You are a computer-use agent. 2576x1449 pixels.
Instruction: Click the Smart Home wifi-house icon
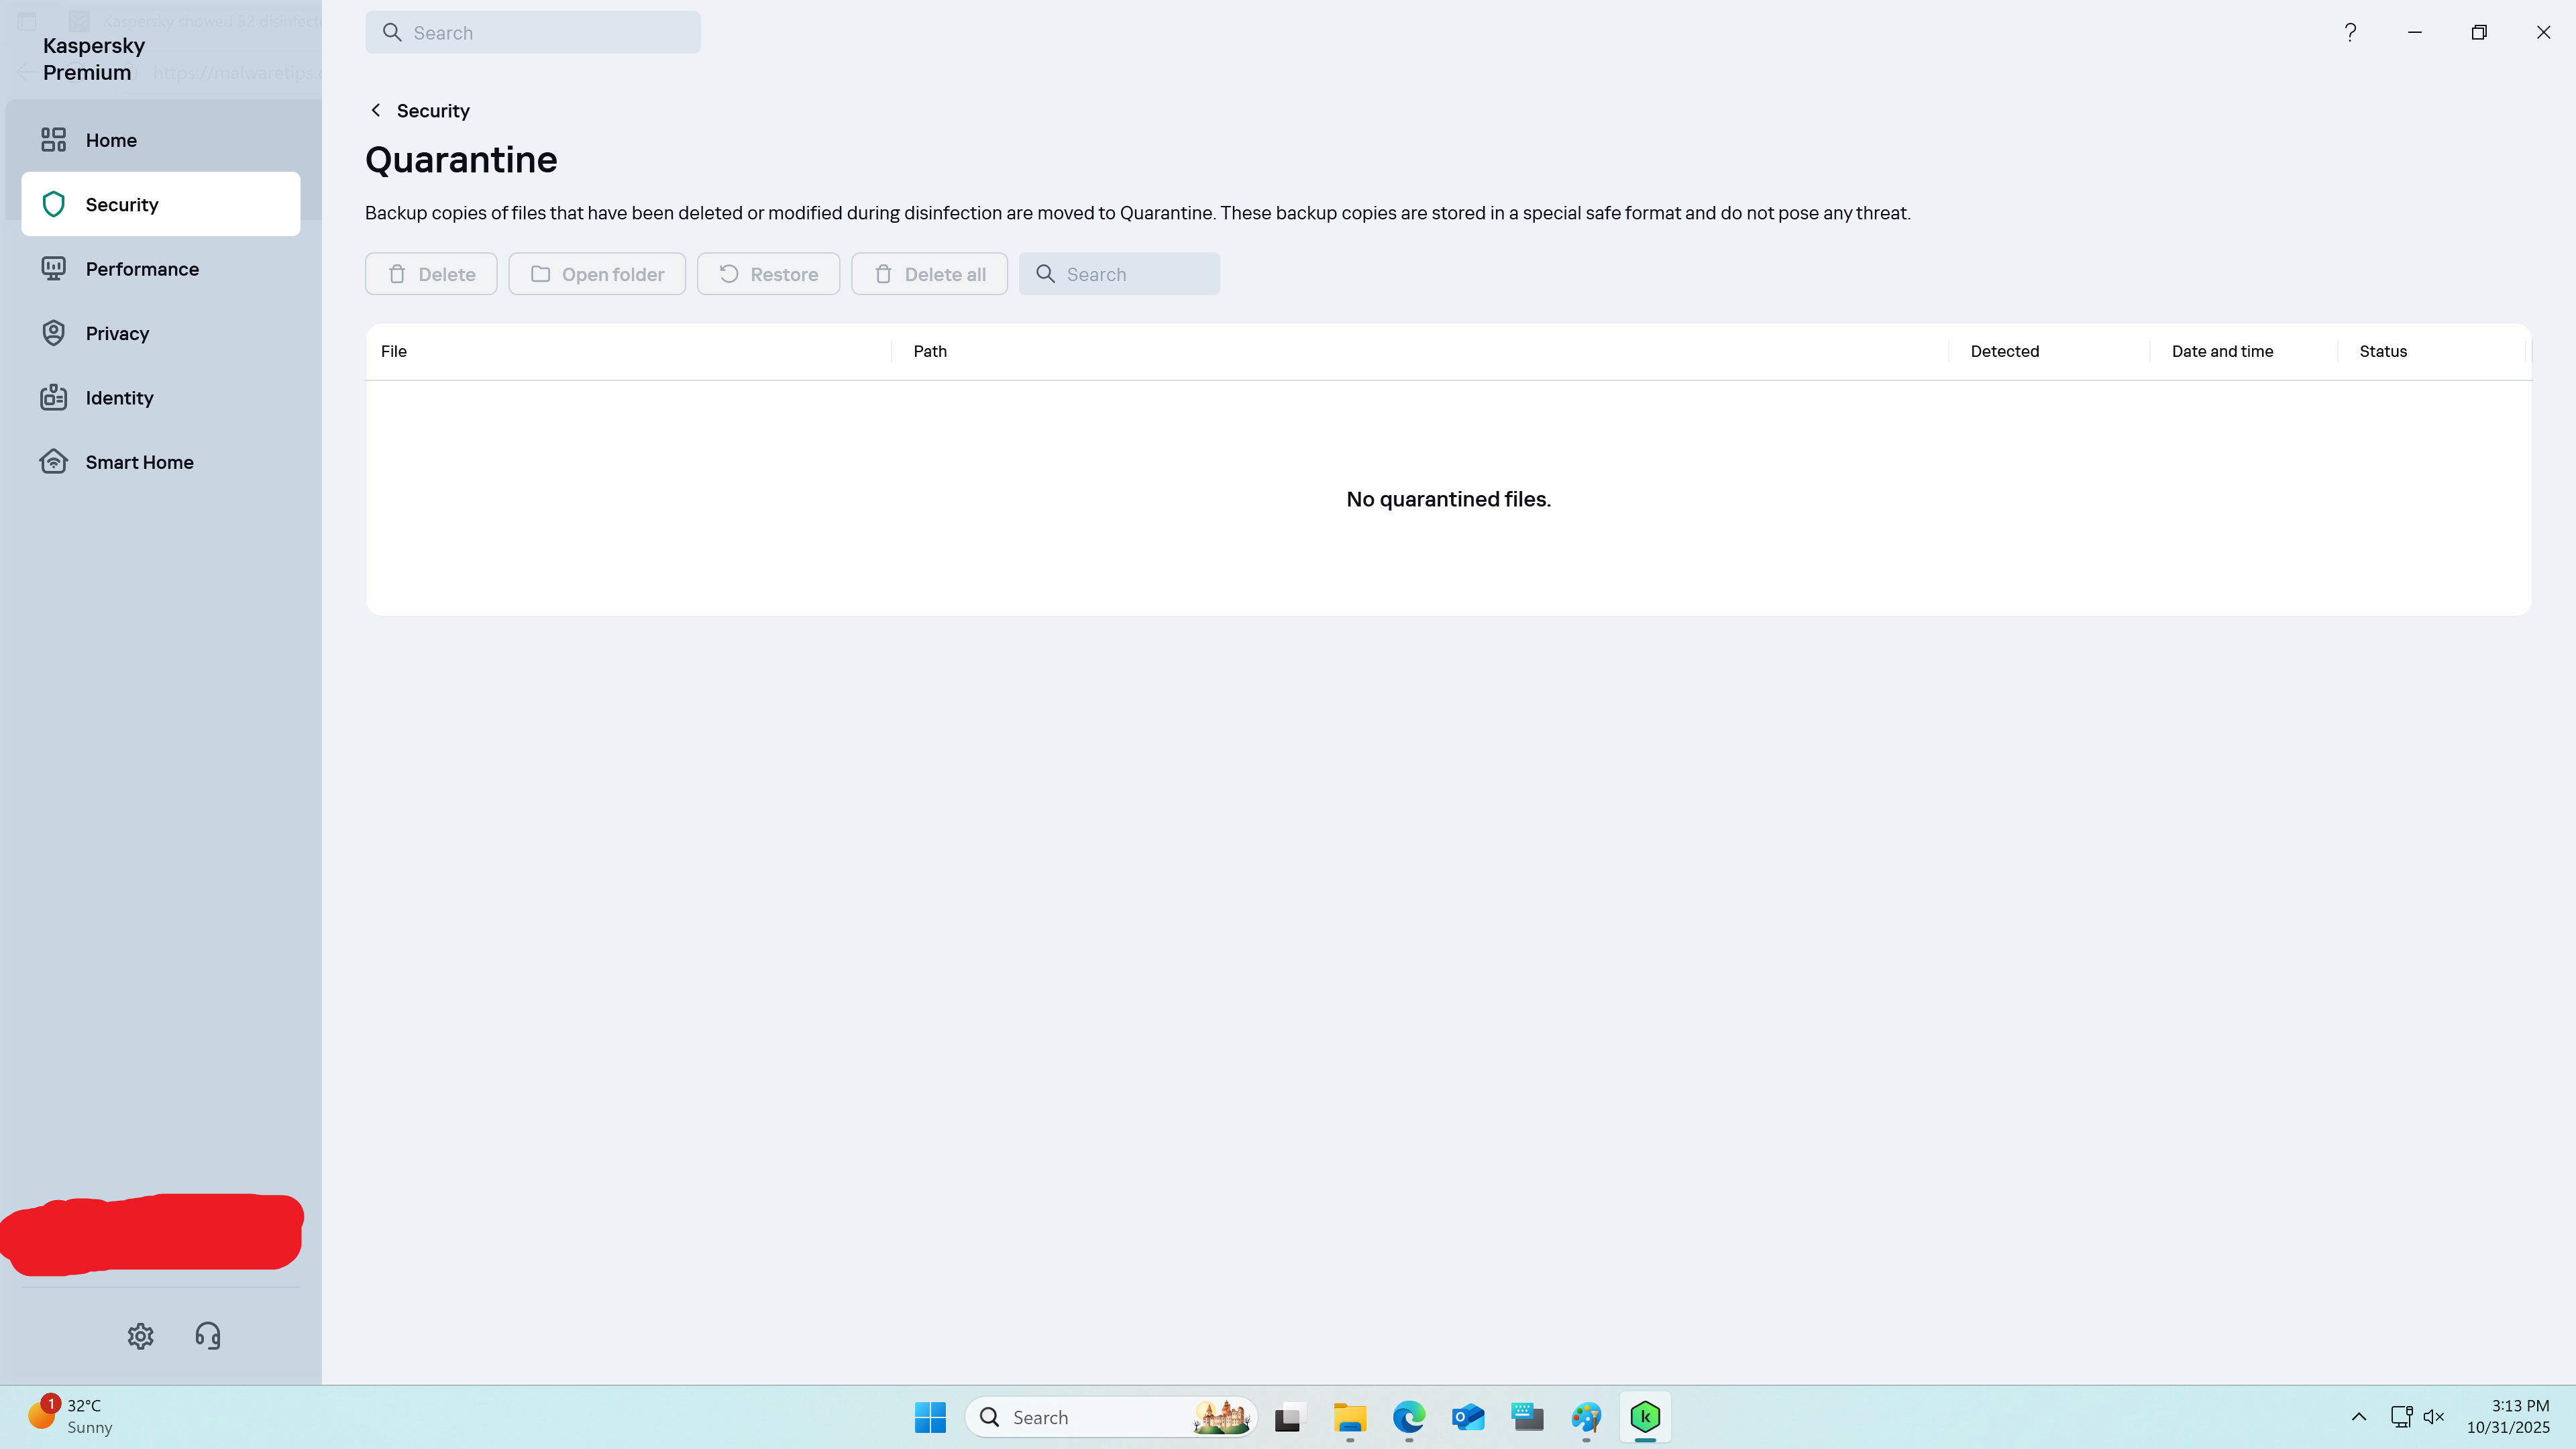[54, 462]
